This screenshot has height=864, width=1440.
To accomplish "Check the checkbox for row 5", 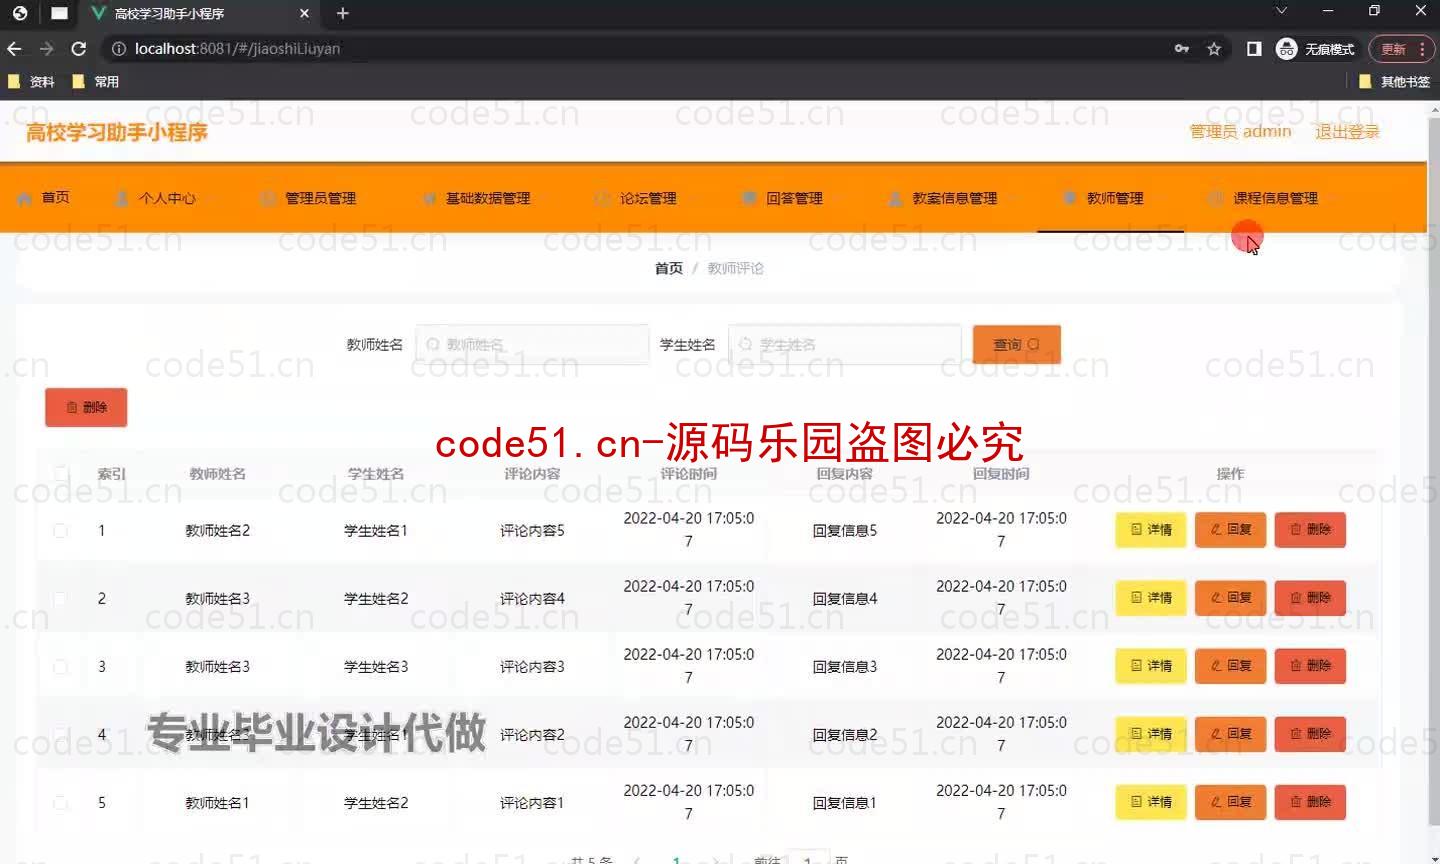I will coord(61,802).
